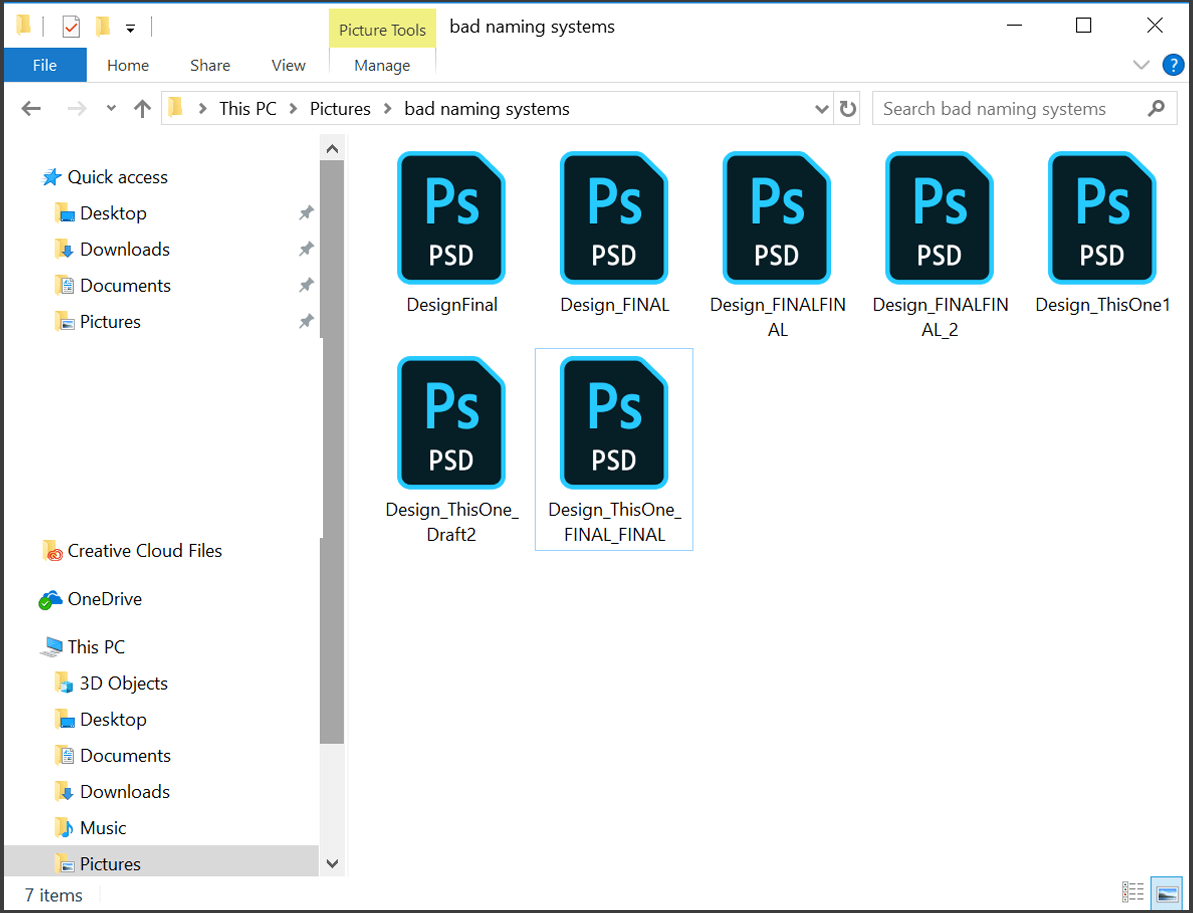Image resolution: width=1193 pixels, height=913 pixels.
Task: Open the DesignFinal PSD file icon
Action: [x=451, y=218]
